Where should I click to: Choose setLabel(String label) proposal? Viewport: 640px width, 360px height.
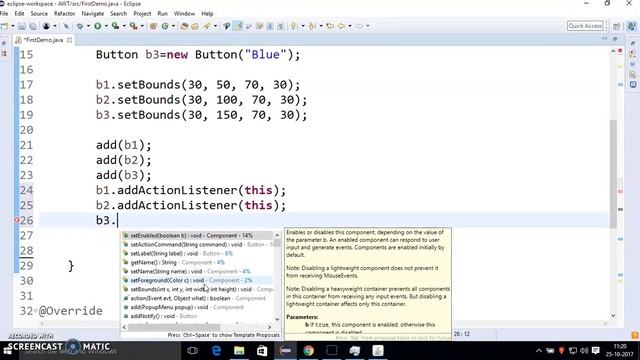198,253
